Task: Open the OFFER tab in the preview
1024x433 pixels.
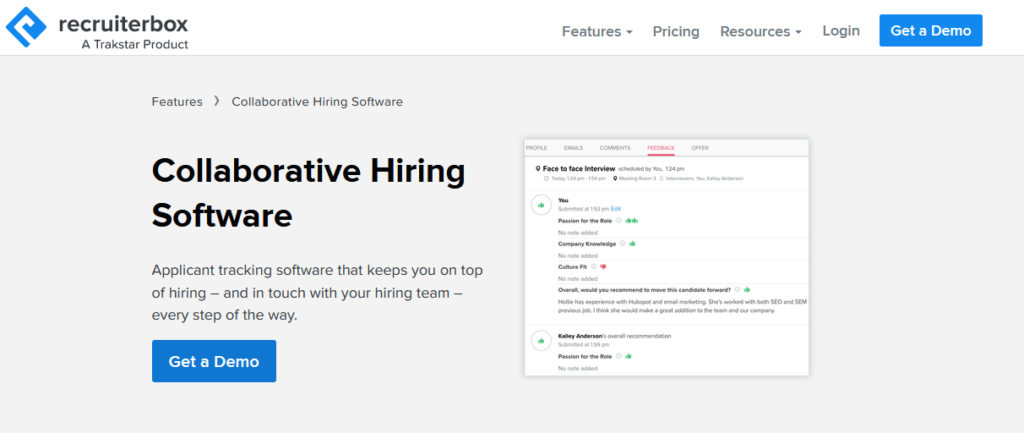Action: point(700,148)
